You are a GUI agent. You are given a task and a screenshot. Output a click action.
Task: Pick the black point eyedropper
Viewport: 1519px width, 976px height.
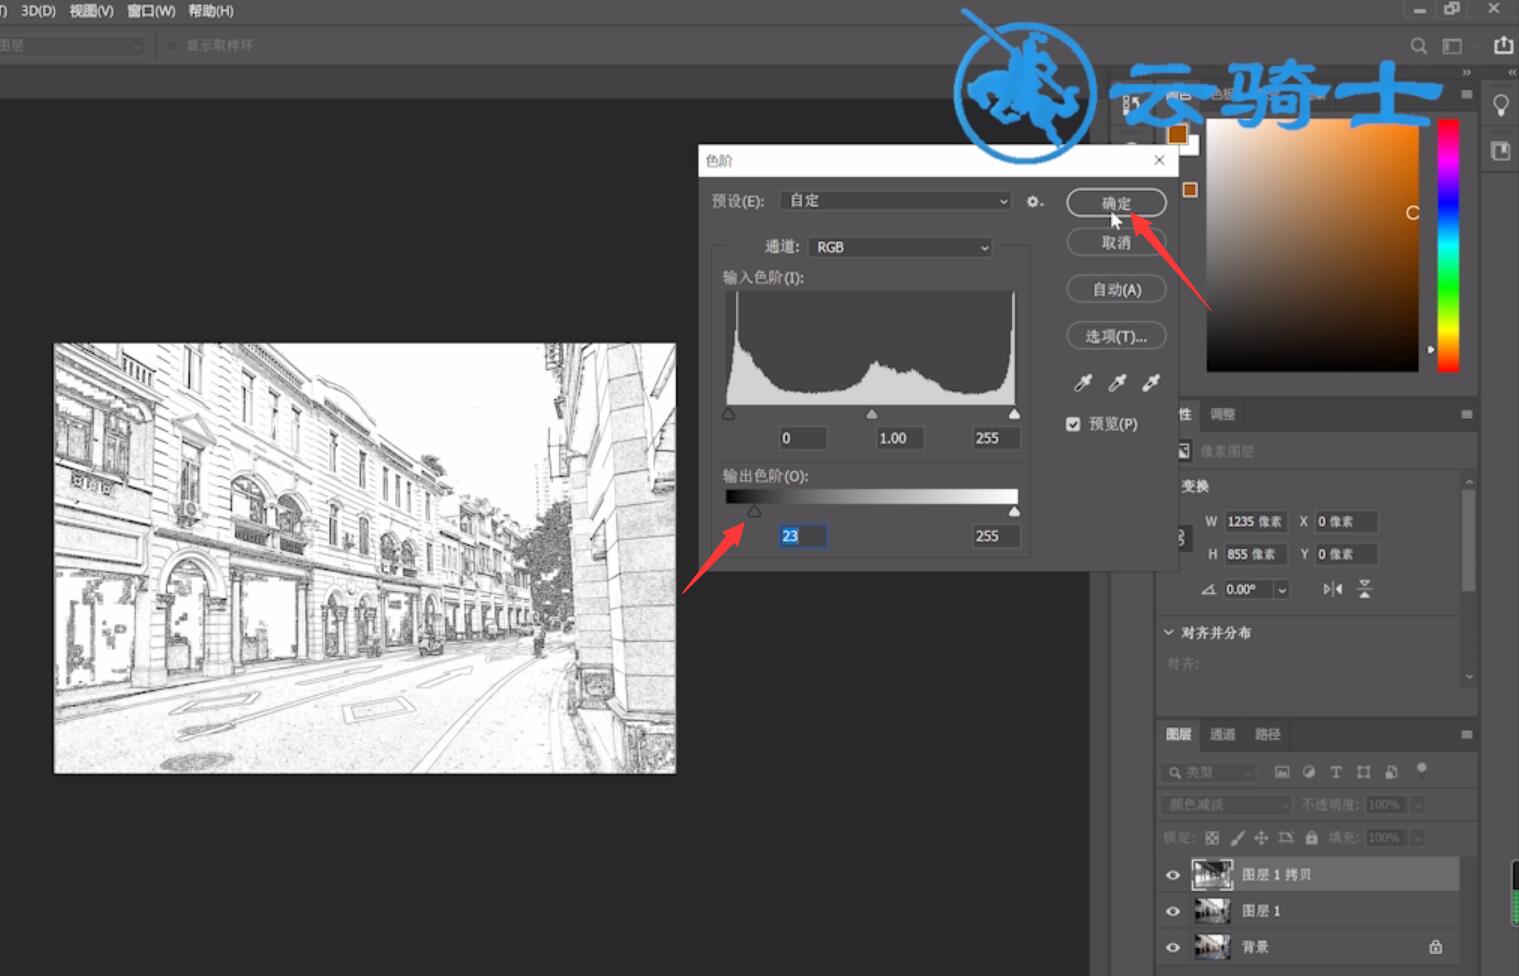[x=1083, y=382]
